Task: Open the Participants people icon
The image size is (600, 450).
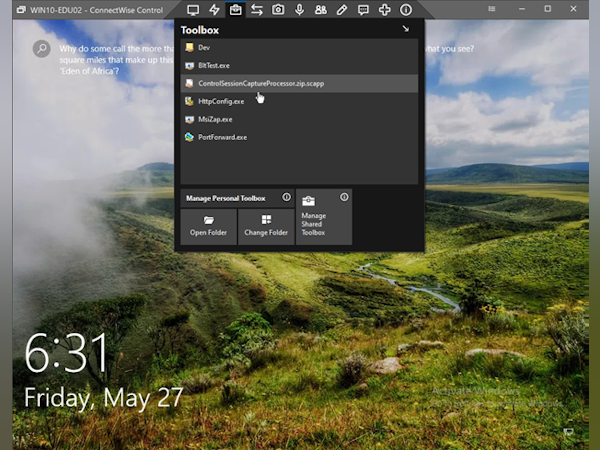Action: coord(321,10)
